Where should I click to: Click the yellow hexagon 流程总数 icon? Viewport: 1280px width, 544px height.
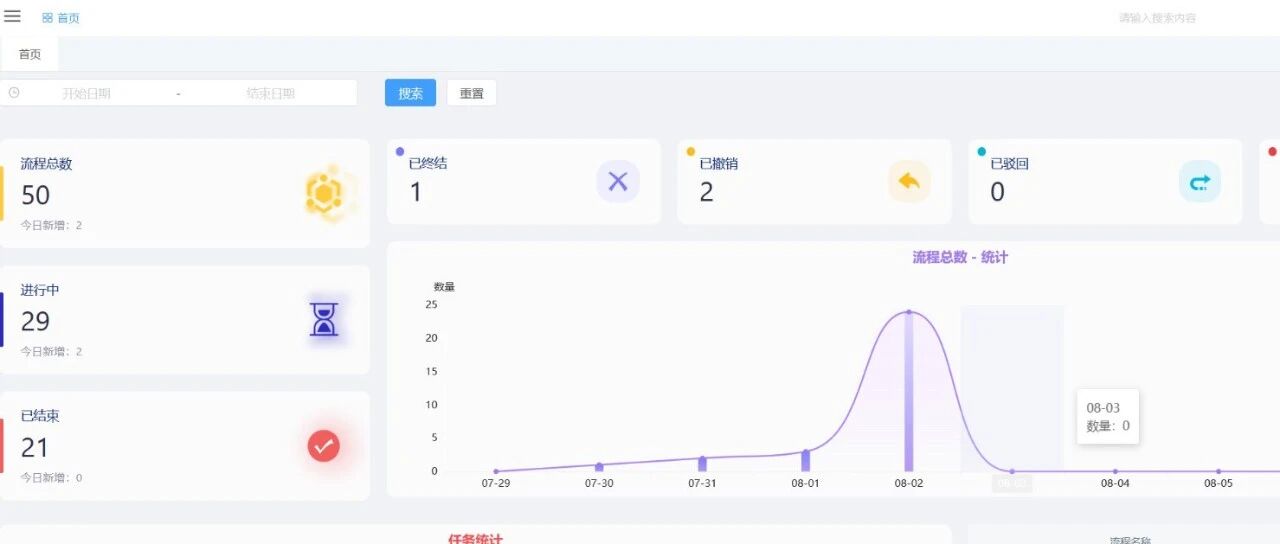[x=324, y=194]
